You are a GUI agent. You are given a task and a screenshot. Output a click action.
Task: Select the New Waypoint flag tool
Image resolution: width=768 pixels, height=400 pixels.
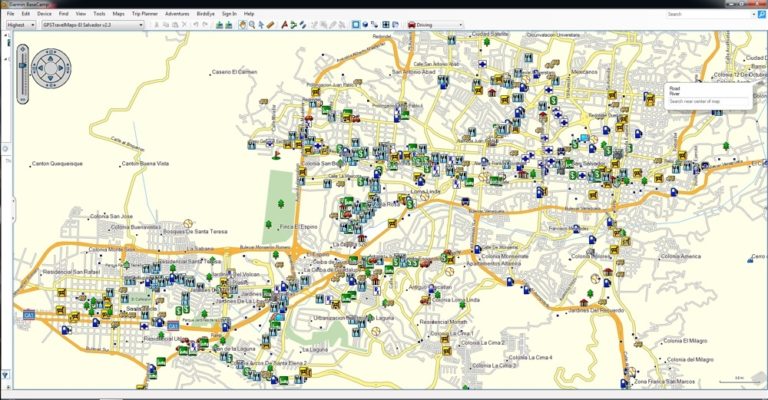point(284,24)
